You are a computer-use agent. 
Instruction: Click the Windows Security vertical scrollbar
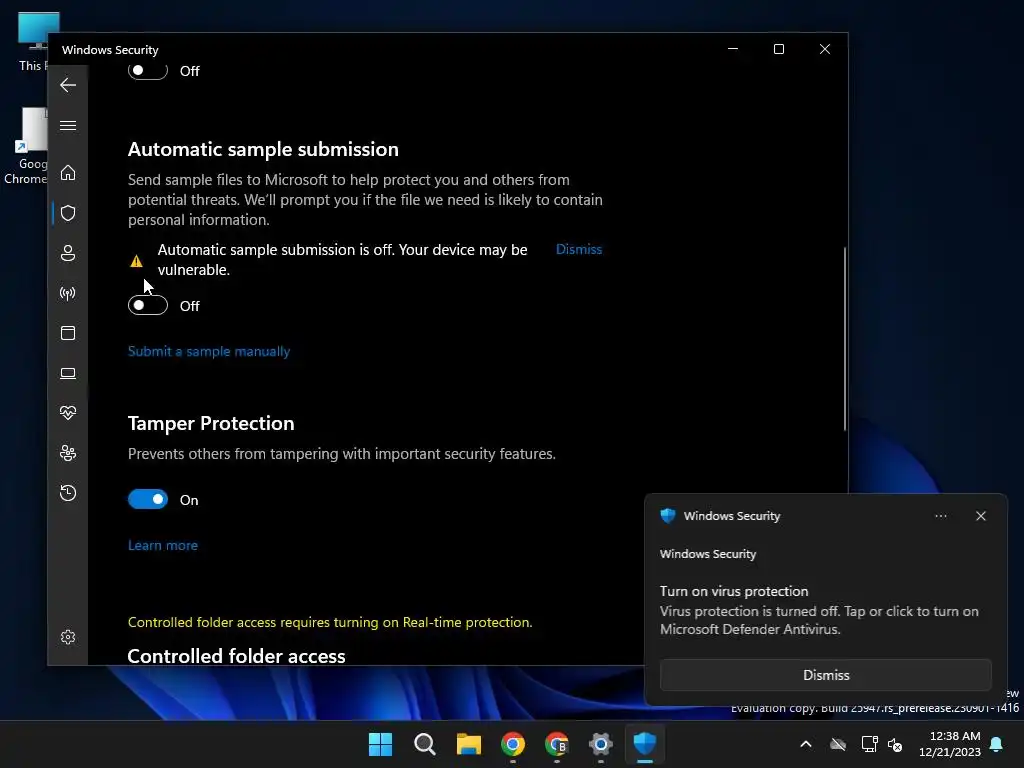point(844,338)
